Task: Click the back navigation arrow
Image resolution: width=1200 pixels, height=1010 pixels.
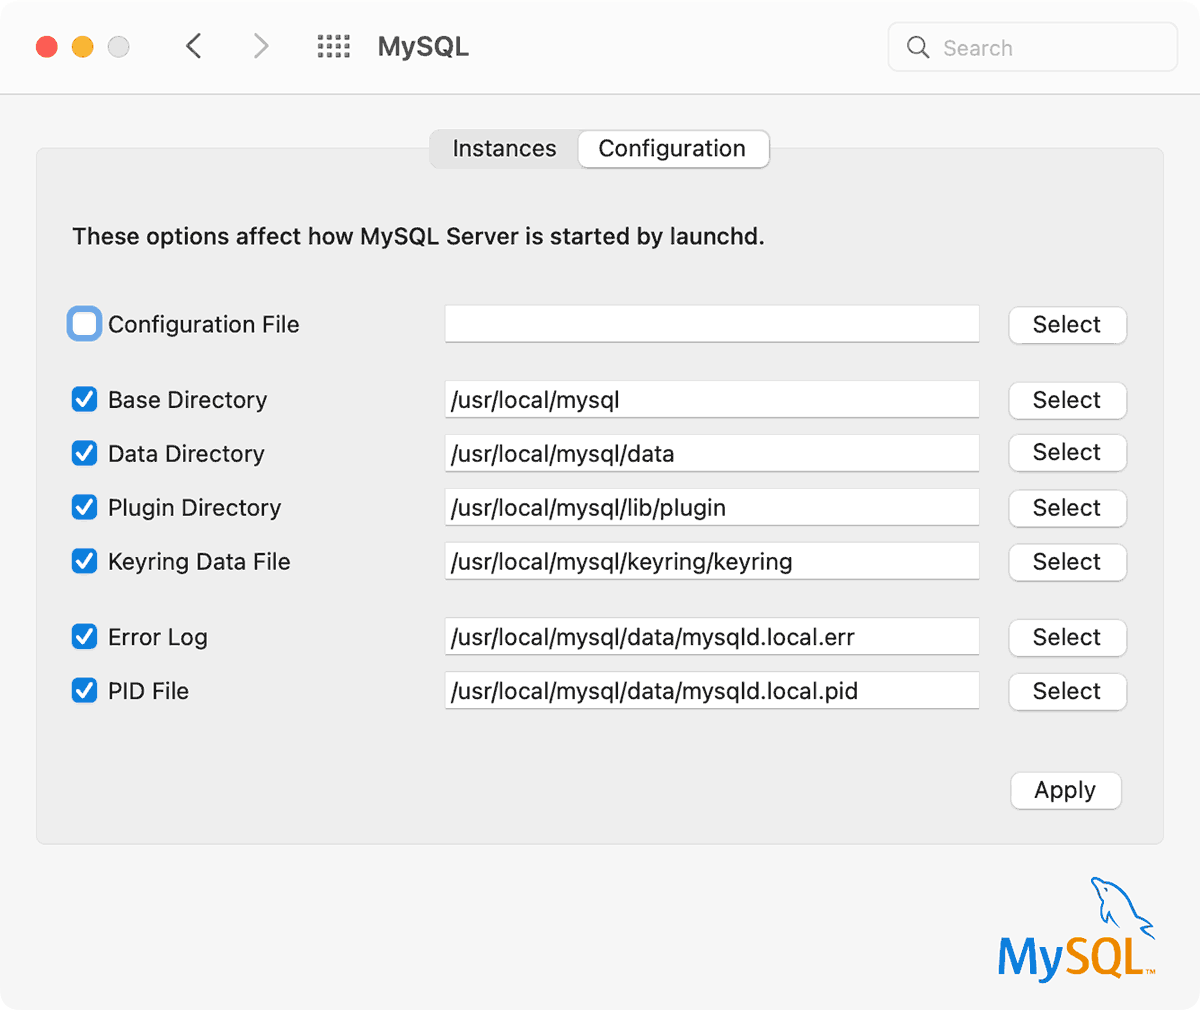Action: click(x=194, y=46)
